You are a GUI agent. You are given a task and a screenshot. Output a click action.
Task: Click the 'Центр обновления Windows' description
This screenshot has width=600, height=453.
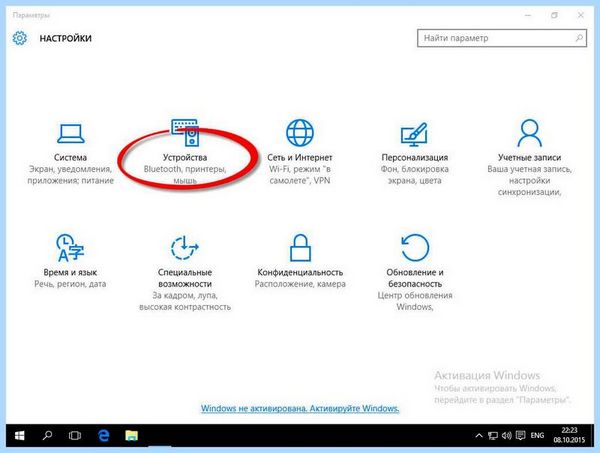pyautogui.click(x=415, y=301)
